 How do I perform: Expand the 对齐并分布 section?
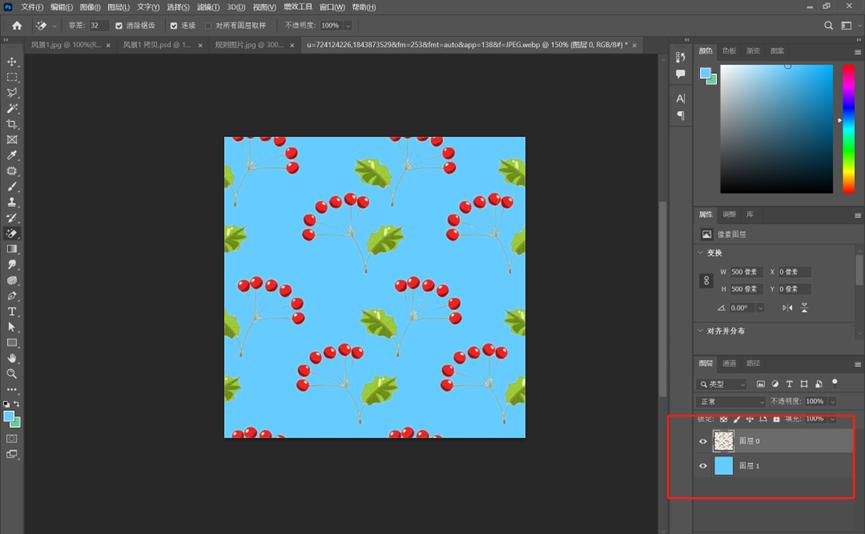pyautogui.click(x=701, y=331)
